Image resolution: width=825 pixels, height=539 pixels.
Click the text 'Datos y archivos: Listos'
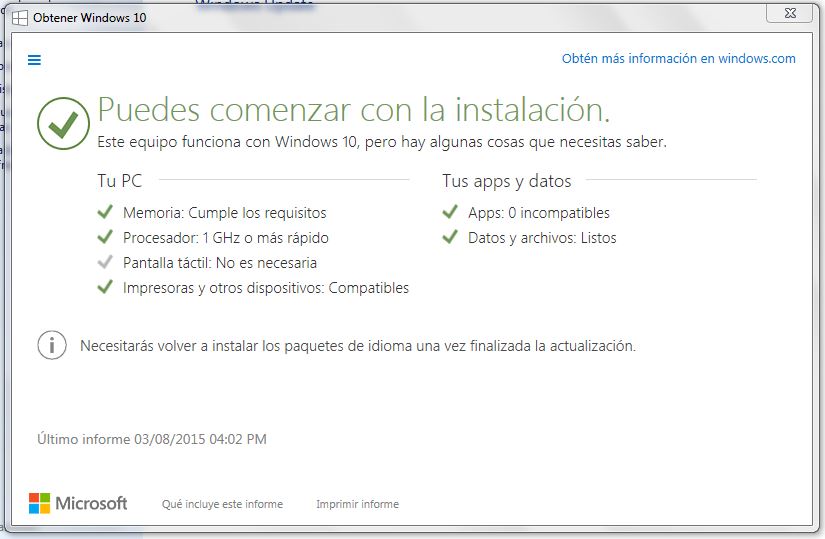(542, 238)
